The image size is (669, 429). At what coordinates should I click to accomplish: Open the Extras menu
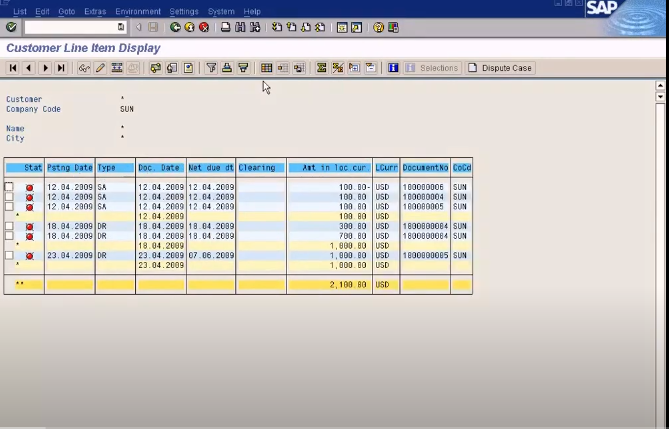click(95, 12)
